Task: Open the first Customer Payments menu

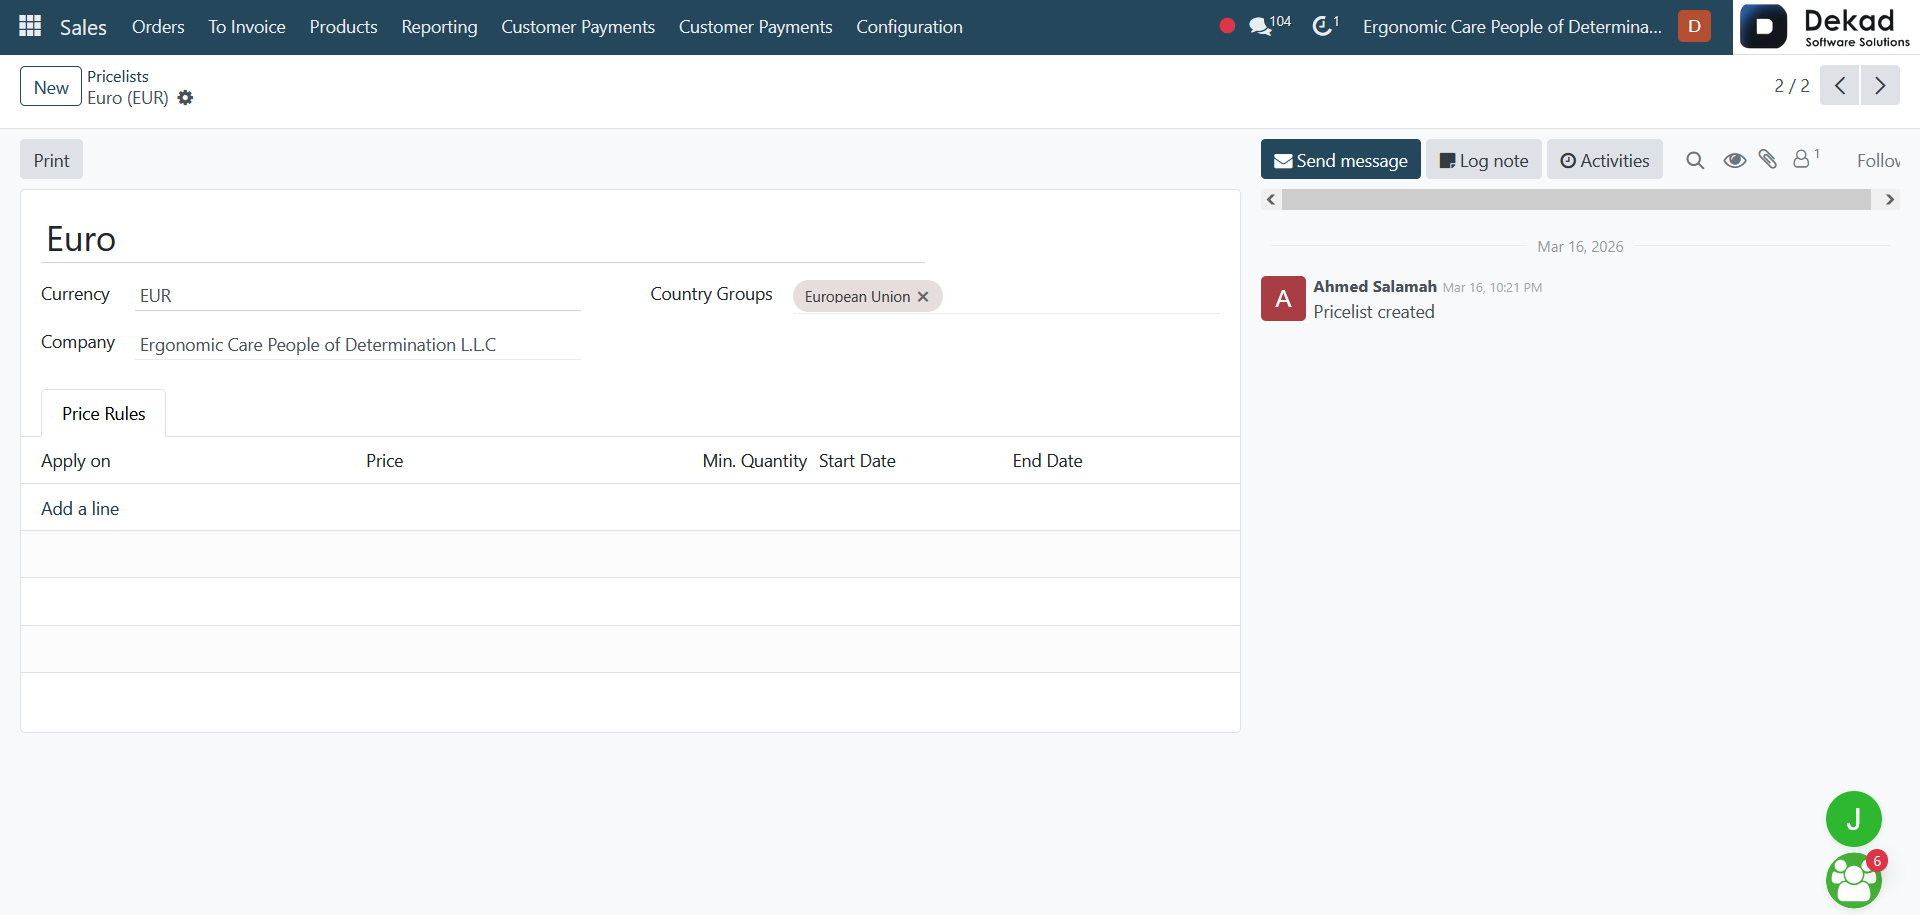Action: coord(578,27)
